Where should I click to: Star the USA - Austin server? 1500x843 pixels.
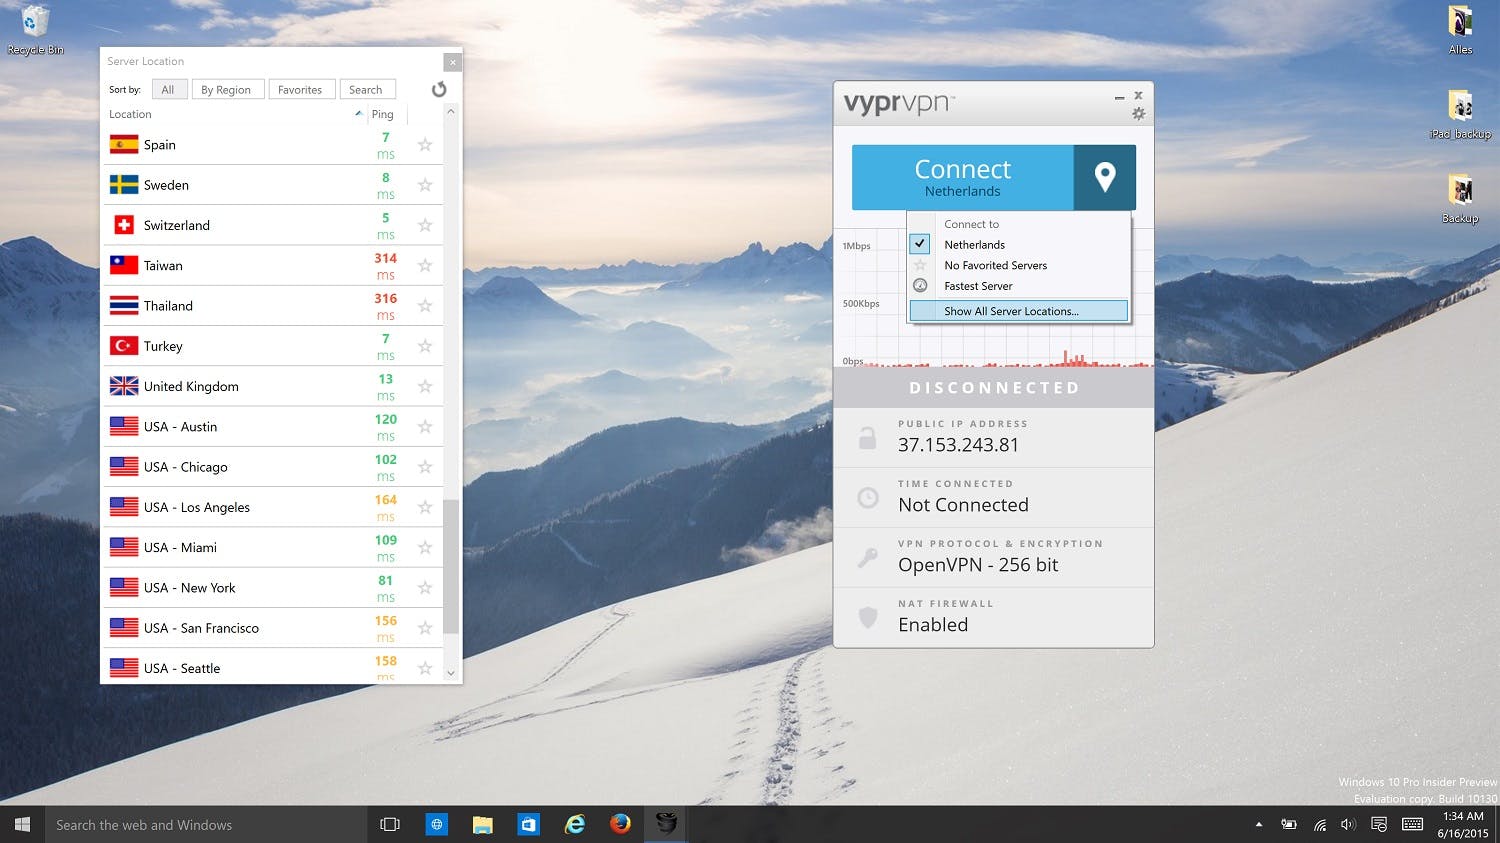coord(425,427)
